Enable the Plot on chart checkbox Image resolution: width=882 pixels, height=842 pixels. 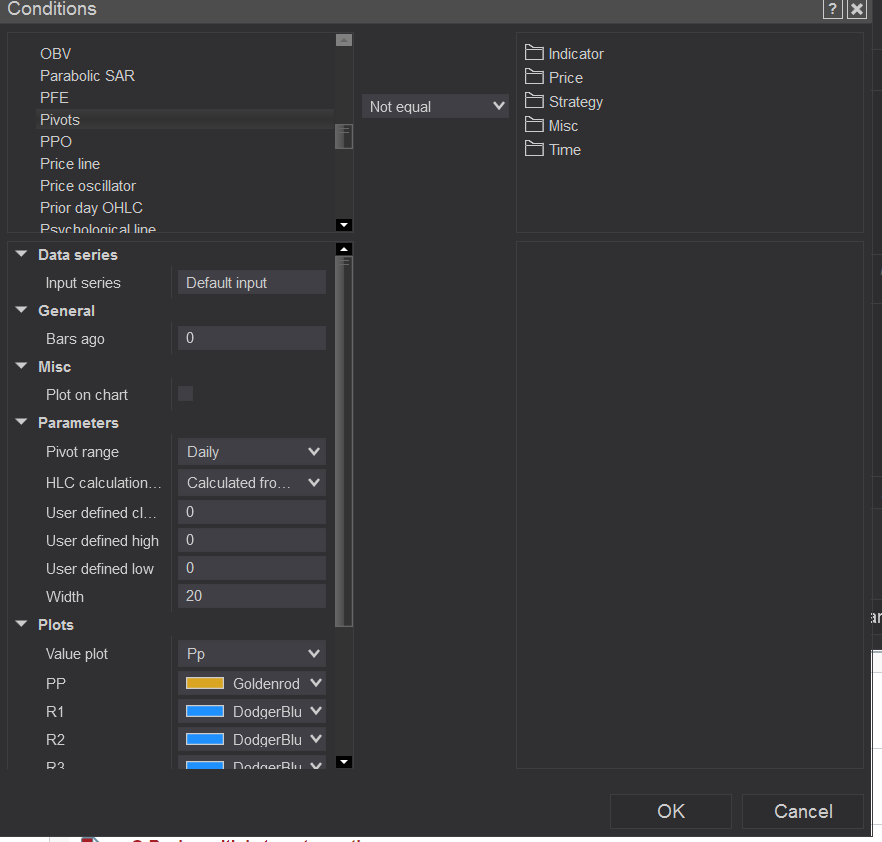[185, 394]
